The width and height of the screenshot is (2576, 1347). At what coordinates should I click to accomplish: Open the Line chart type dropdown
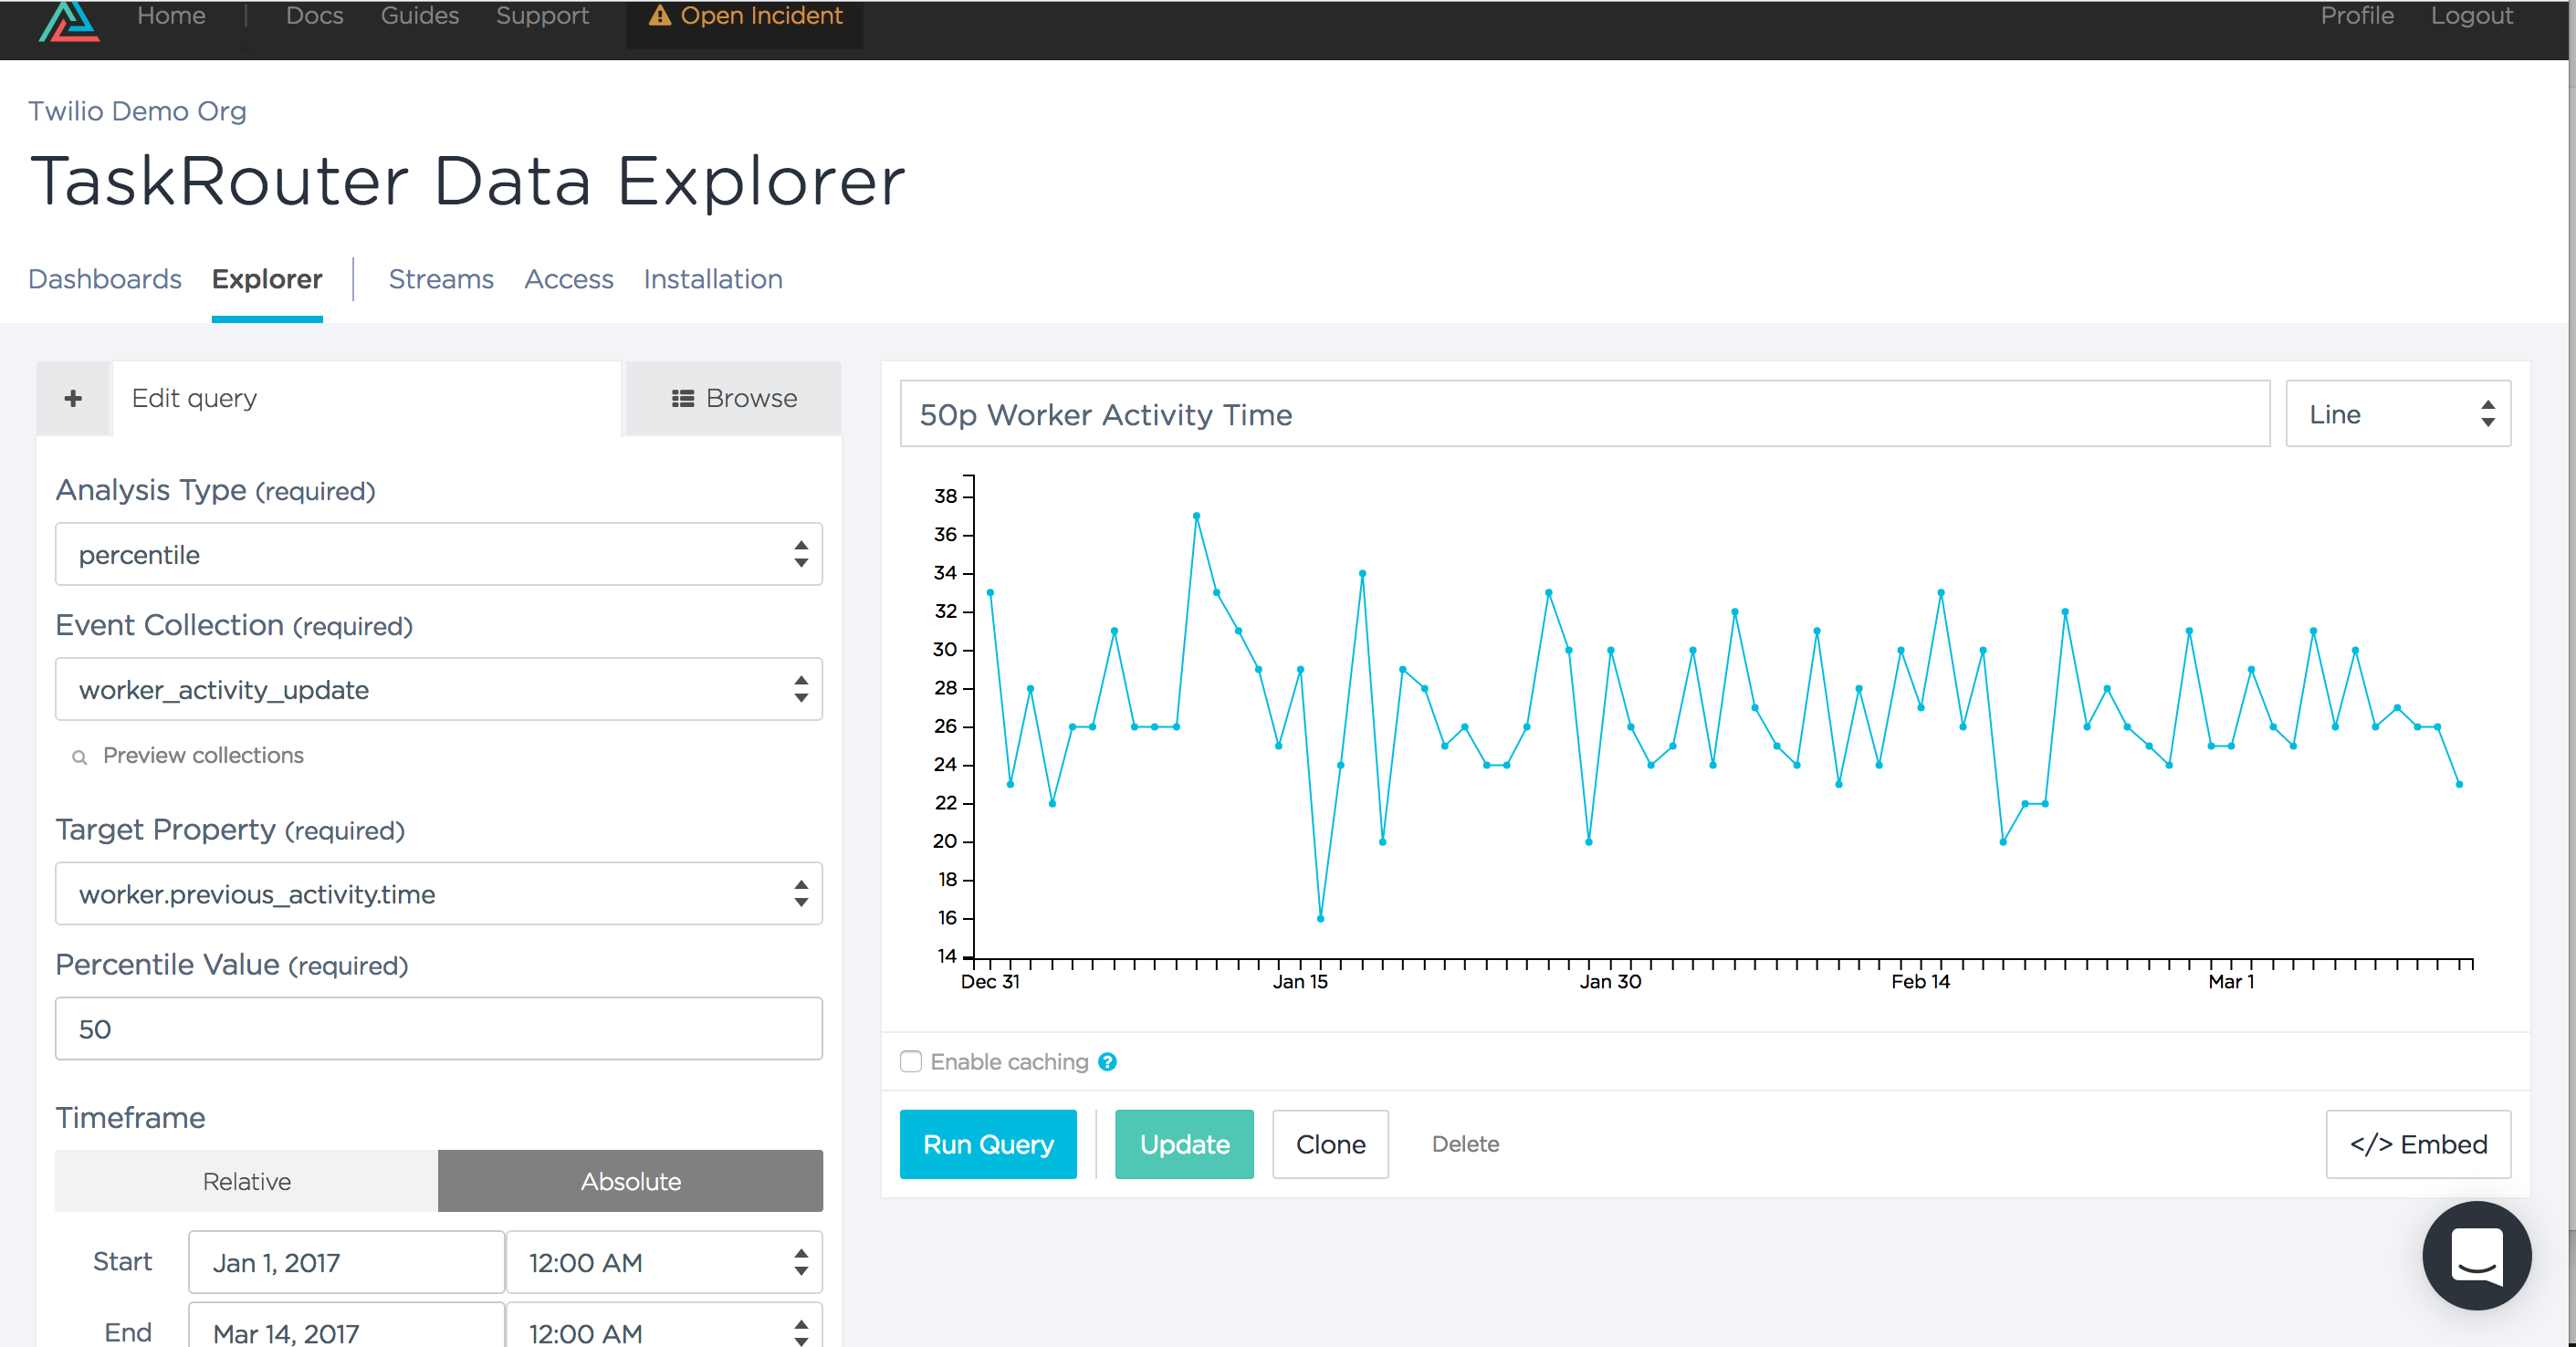tap(2397, 414)
